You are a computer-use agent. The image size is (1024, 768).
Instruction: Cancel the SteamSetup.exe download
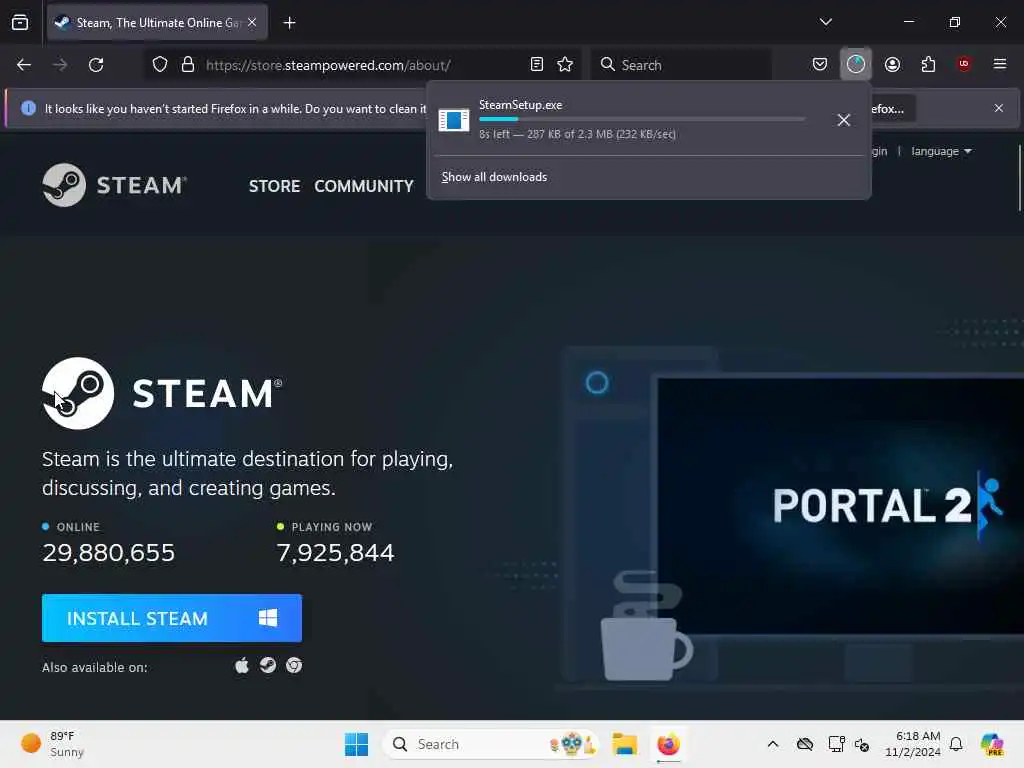(x=844, y=120)
